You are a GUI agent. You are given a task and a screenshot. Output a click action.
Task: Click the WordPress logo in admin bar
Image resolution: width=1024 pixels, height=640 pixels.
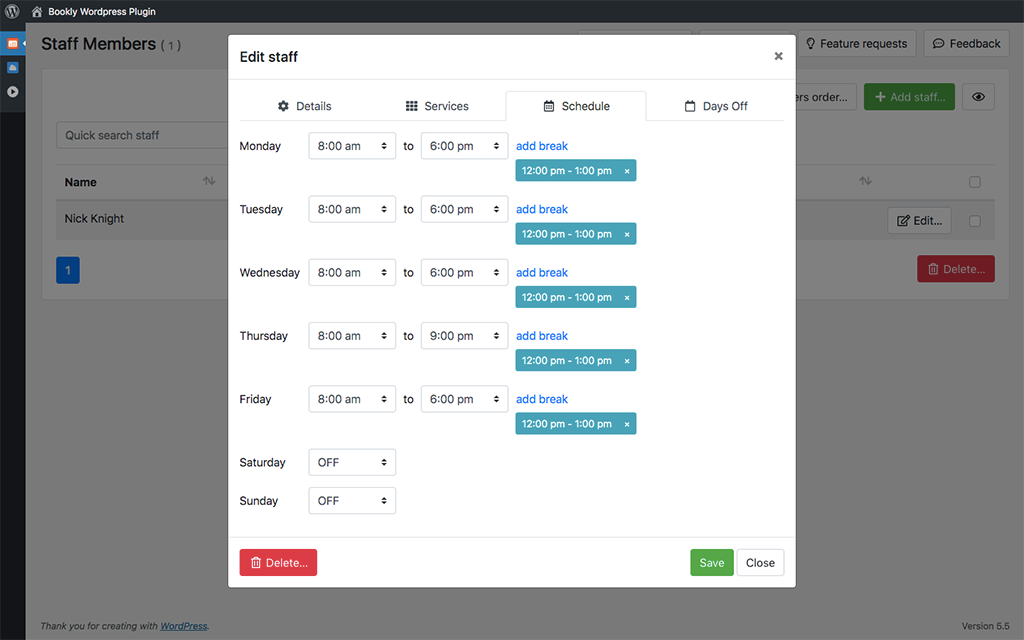(x=12, y=12)
